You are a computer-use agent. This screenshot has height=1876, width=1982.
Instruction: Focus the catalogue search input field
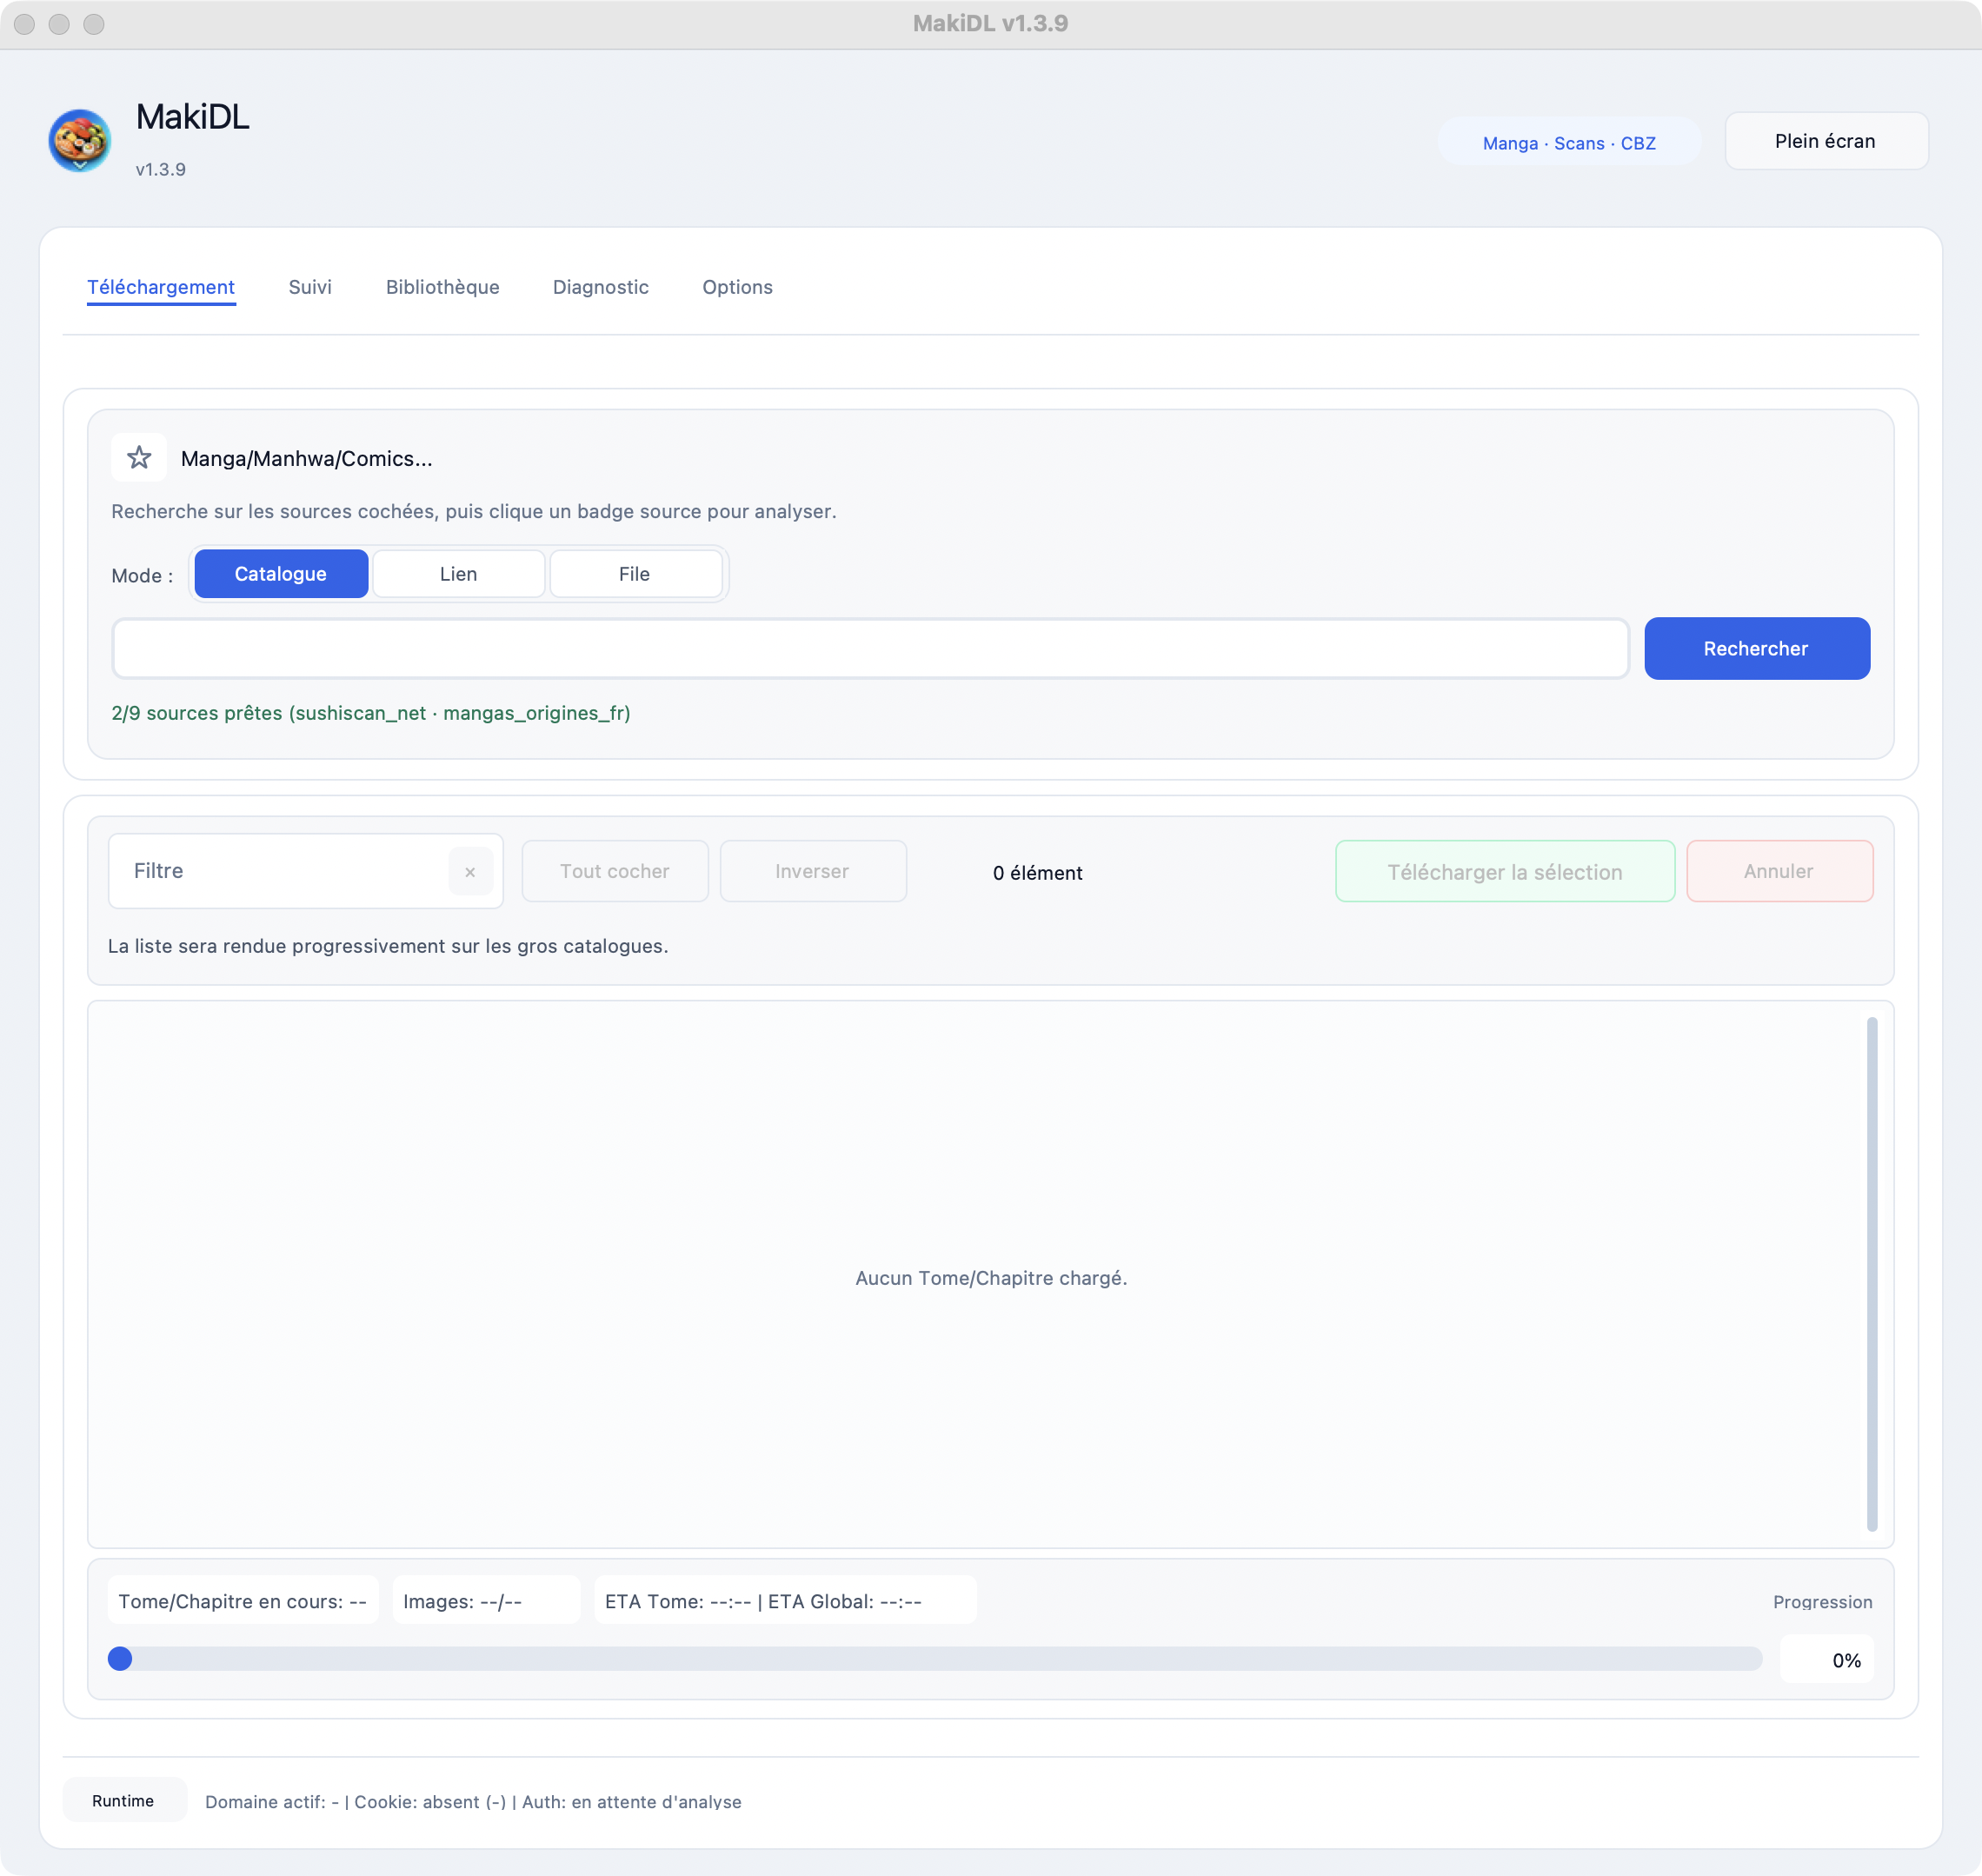871,649
